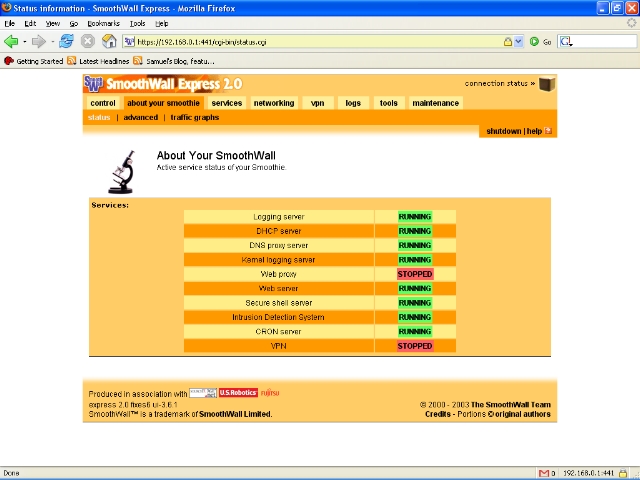Go to the Home page icon

tap(109, 41)
